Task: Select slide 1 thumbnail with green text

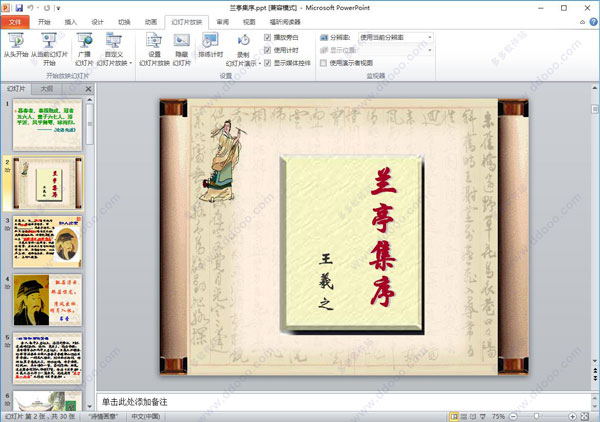Action: [47, 125]
